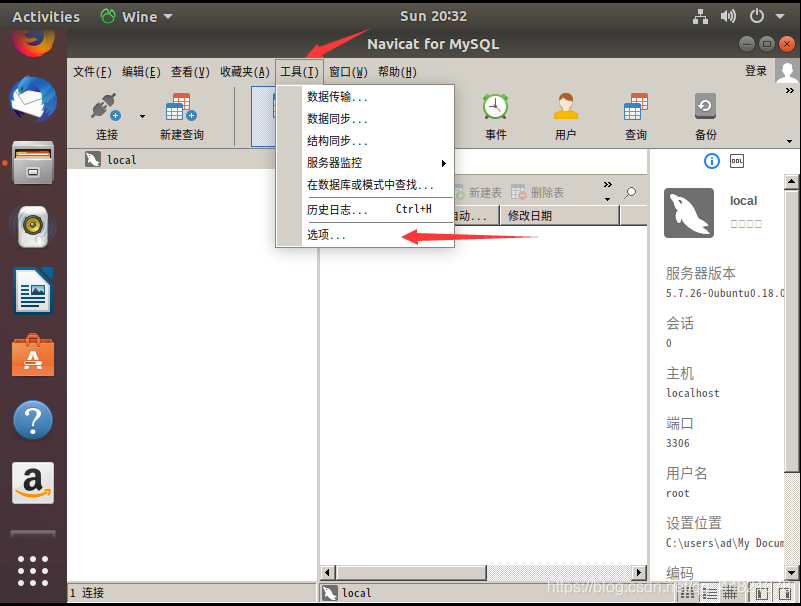Click the local tab in status bar
The height and width of the screenshot is (606, 801).
pyautogui.click(x=347, y=593)
